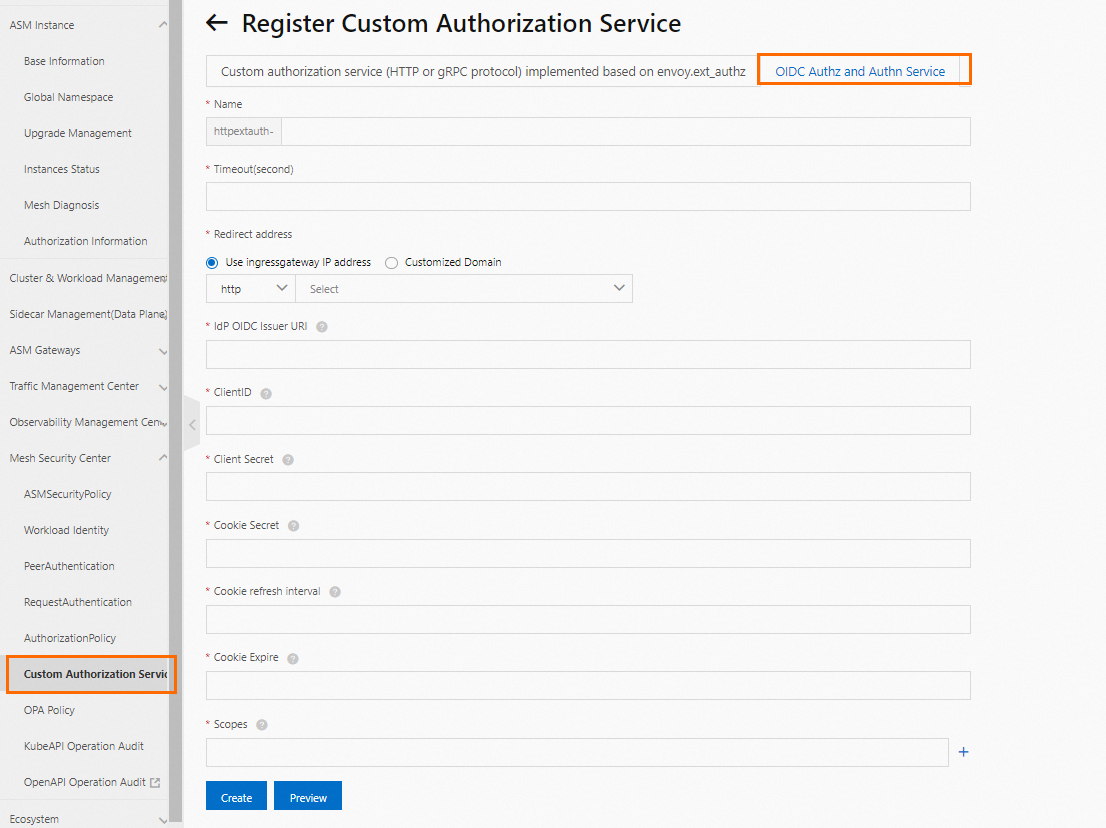1106x828 pixels.
Task: Focus the Name input field
Action: [x=626, y=131]
